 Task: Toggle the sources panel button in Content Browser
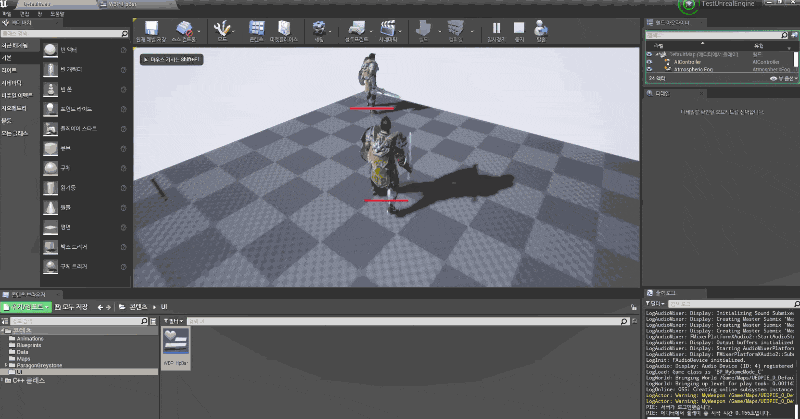tap(4, 321)
